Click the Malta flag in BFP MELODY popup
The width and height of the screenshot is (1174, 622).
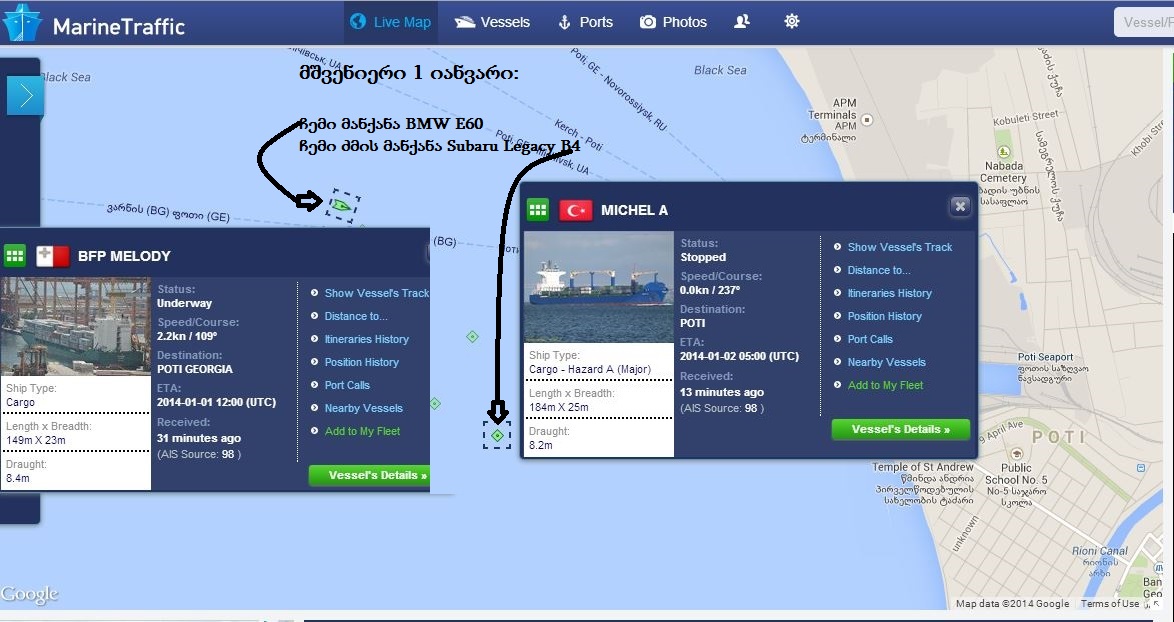(52, 256)
